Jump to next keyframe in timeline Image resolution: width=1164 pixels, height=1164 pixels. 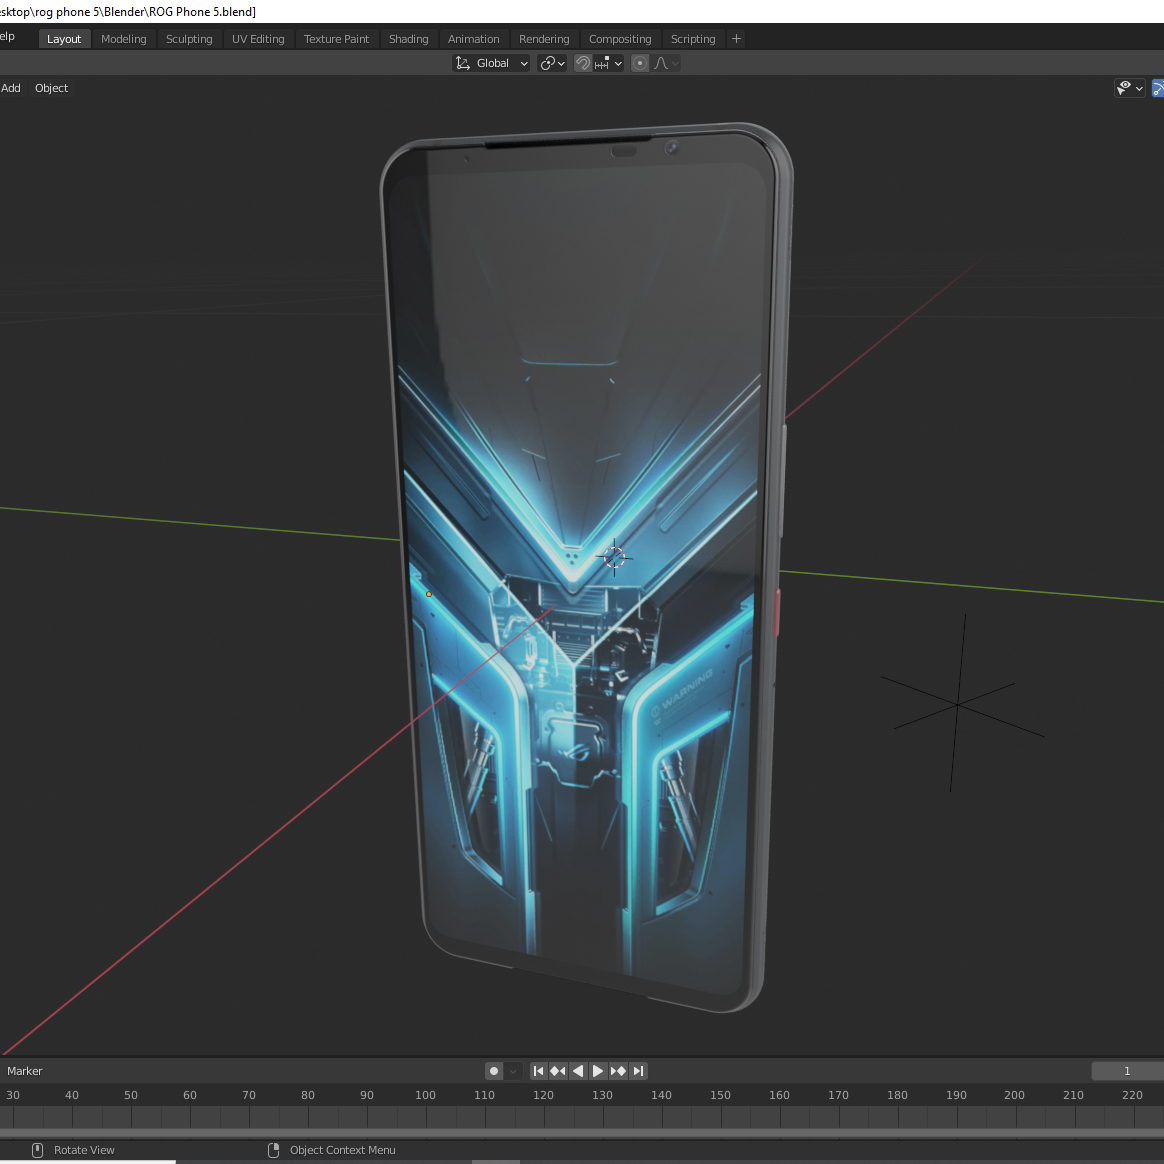point(618,1071)
